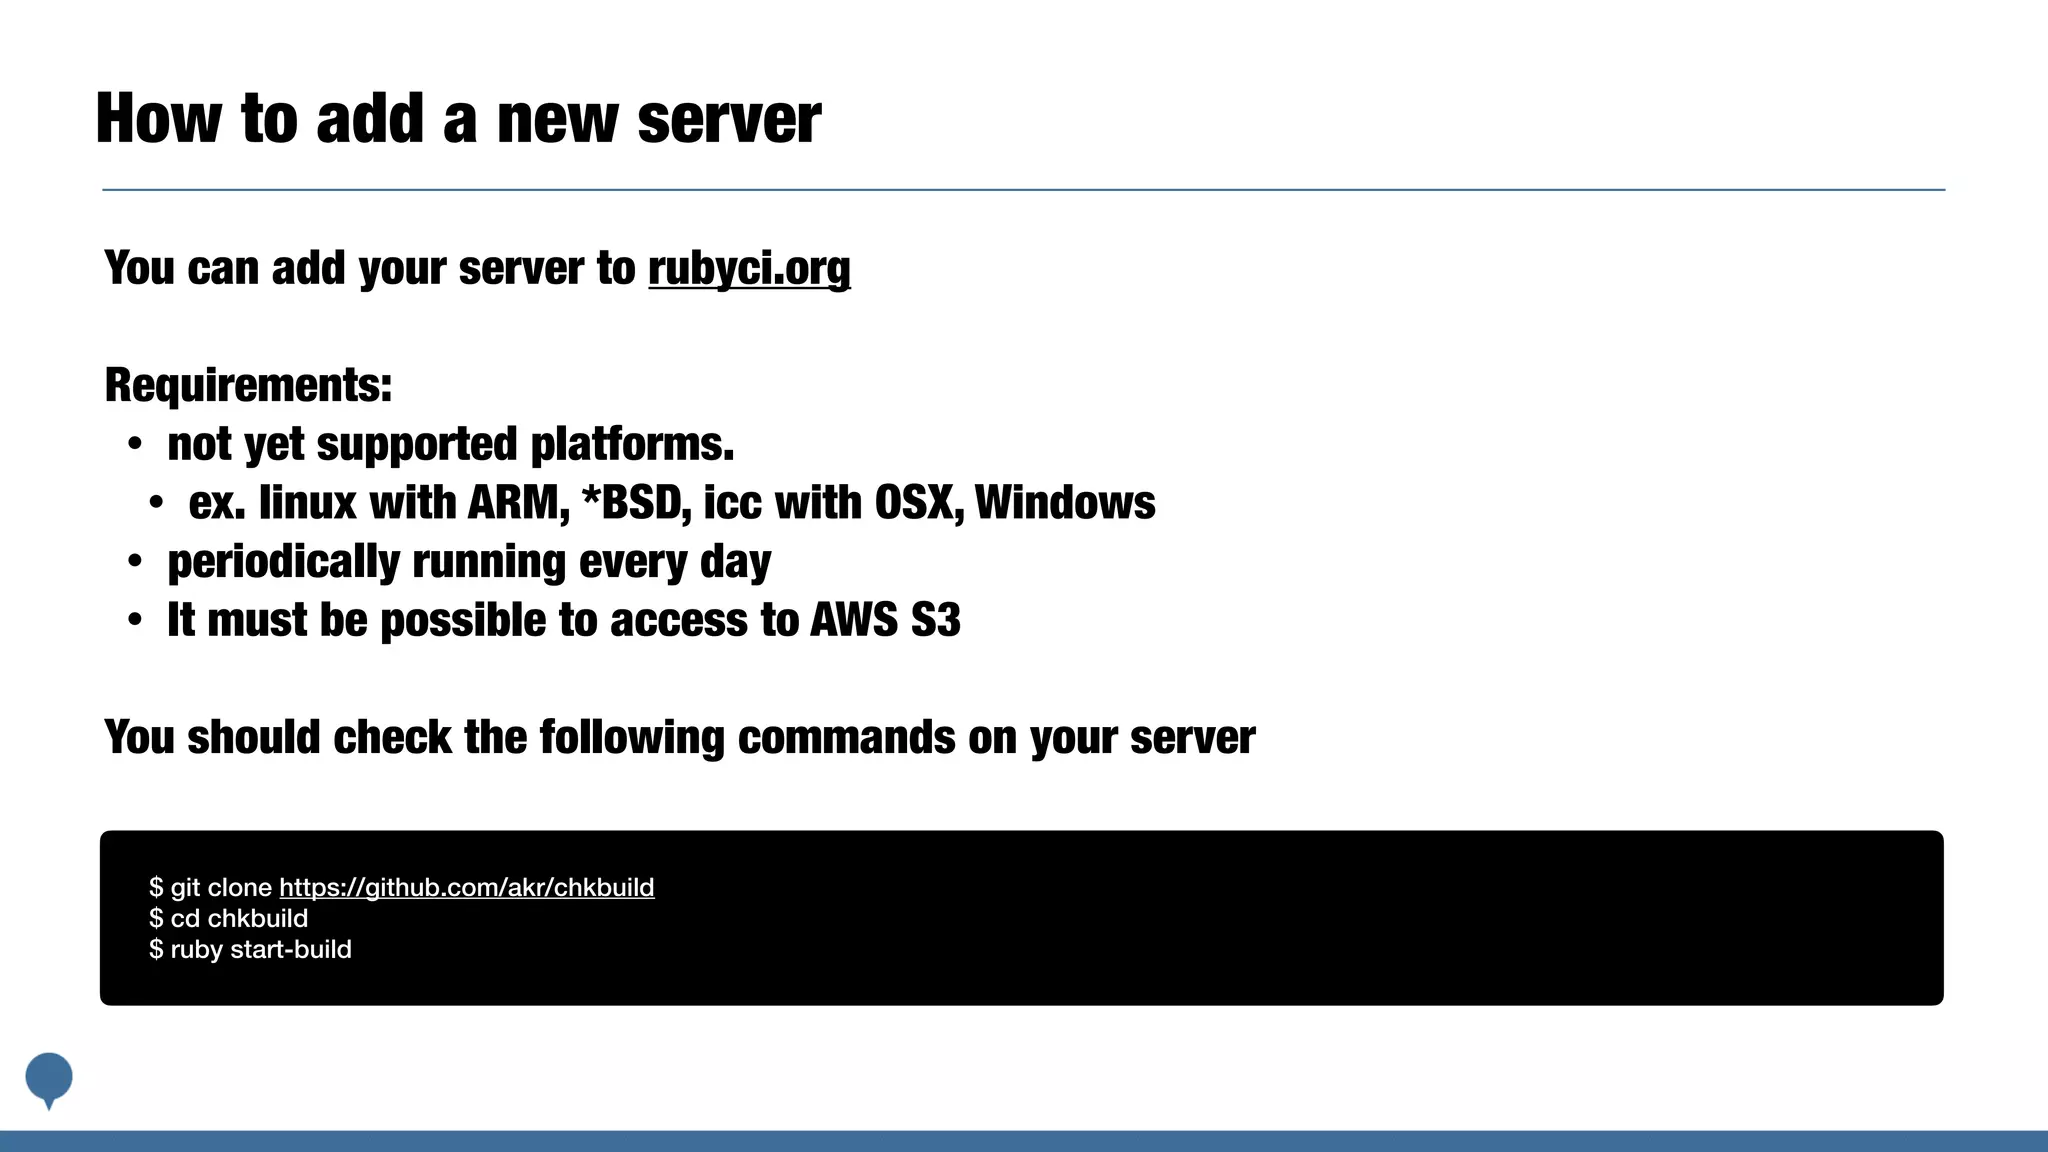This screenshot has height=1152, width=2048.
Task: Click the 'periodically running every day' bullet
Action: pos(469,562)
